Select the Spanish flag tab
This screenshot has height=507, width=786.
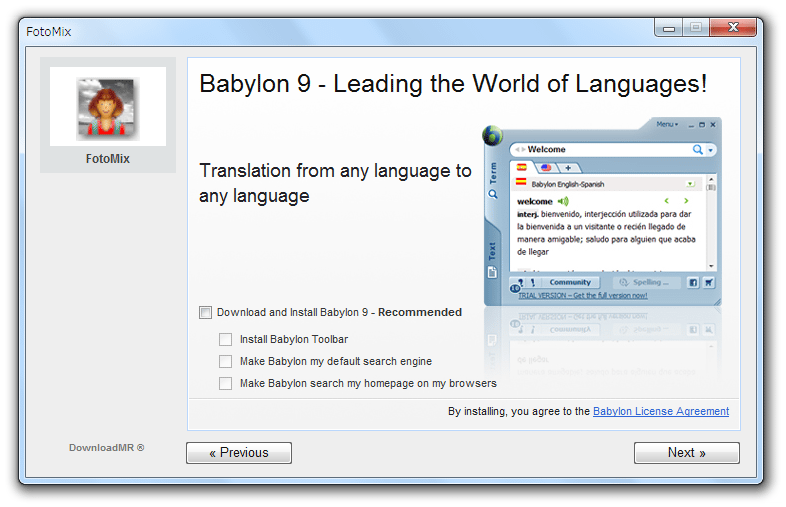[x=522, y=167]
